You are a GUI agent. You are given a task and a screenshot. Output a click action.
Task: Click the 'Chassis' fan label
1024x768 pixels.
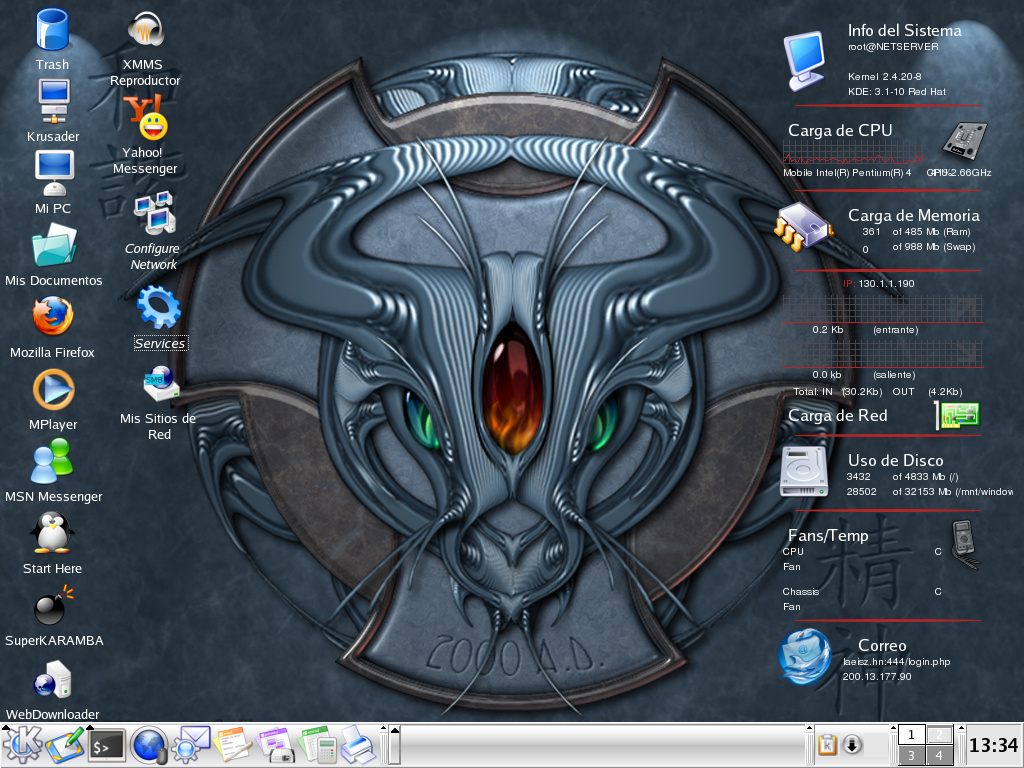pos(801,592)
